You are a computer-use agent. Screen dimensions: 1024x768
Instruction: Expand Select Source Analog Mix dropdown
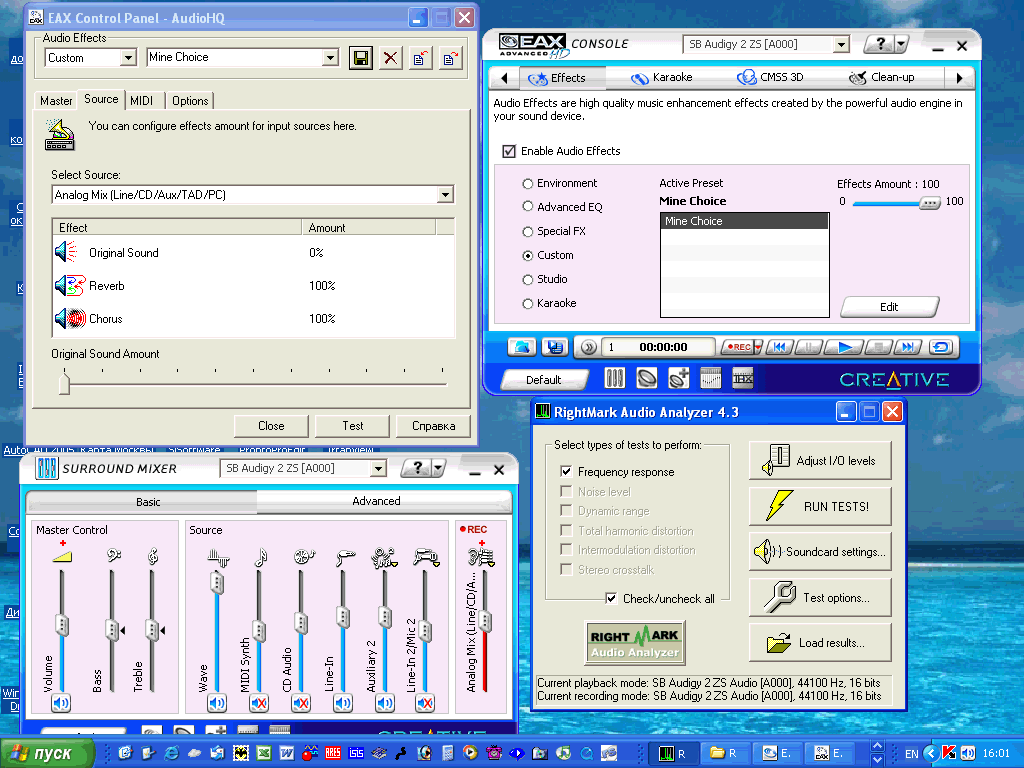(x=445, y=195)
